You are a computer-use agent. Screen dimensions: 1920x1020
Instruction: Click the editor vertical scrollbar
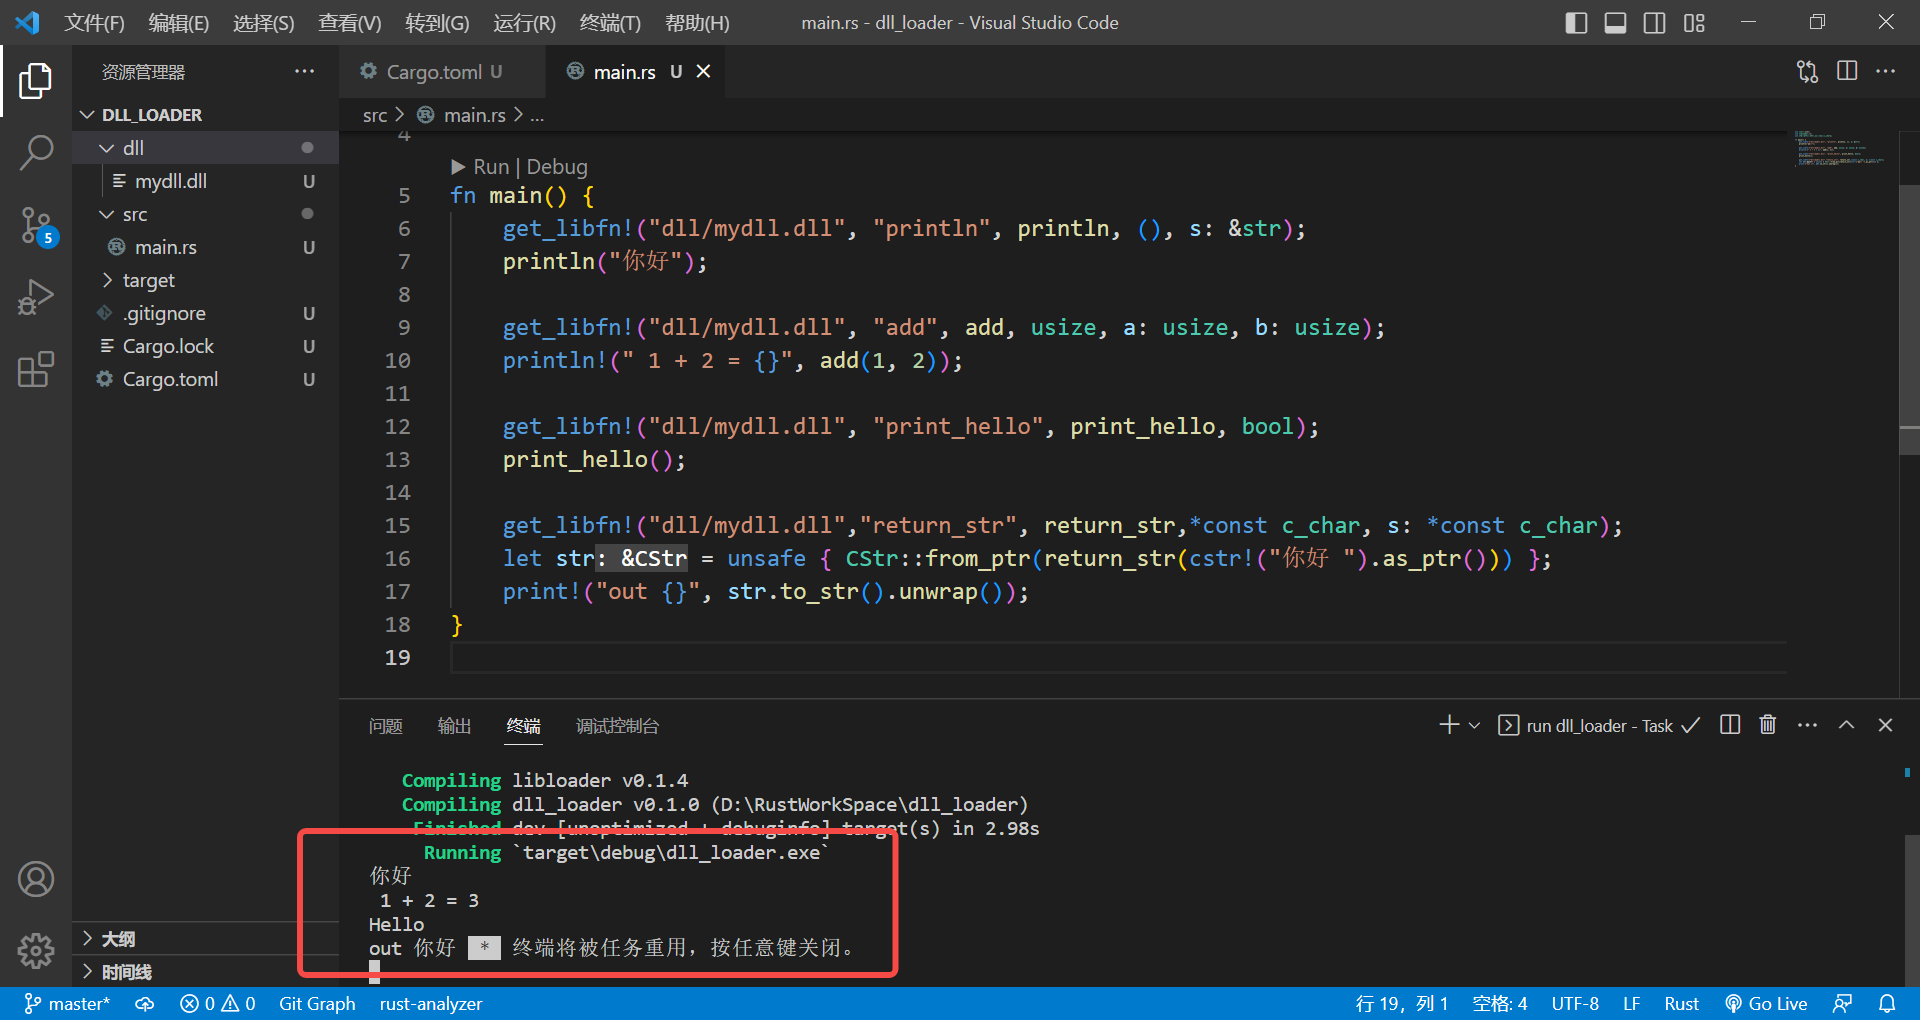coord(1909,320)
